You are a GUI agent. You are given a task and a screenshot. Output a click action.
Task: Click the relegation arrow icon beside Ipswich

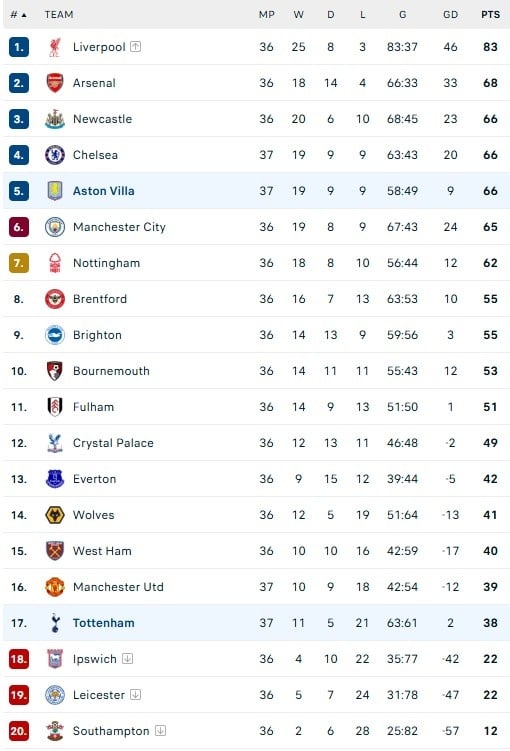[127, 659]
